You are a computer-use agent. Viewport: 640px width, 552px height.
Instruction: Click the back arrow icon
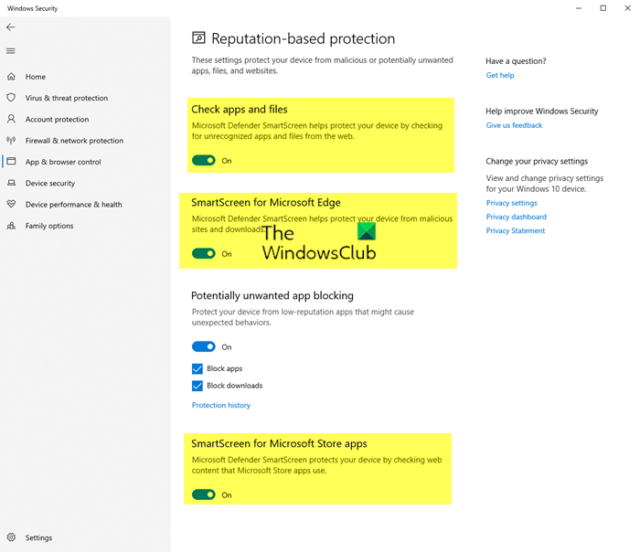[11, 28]
